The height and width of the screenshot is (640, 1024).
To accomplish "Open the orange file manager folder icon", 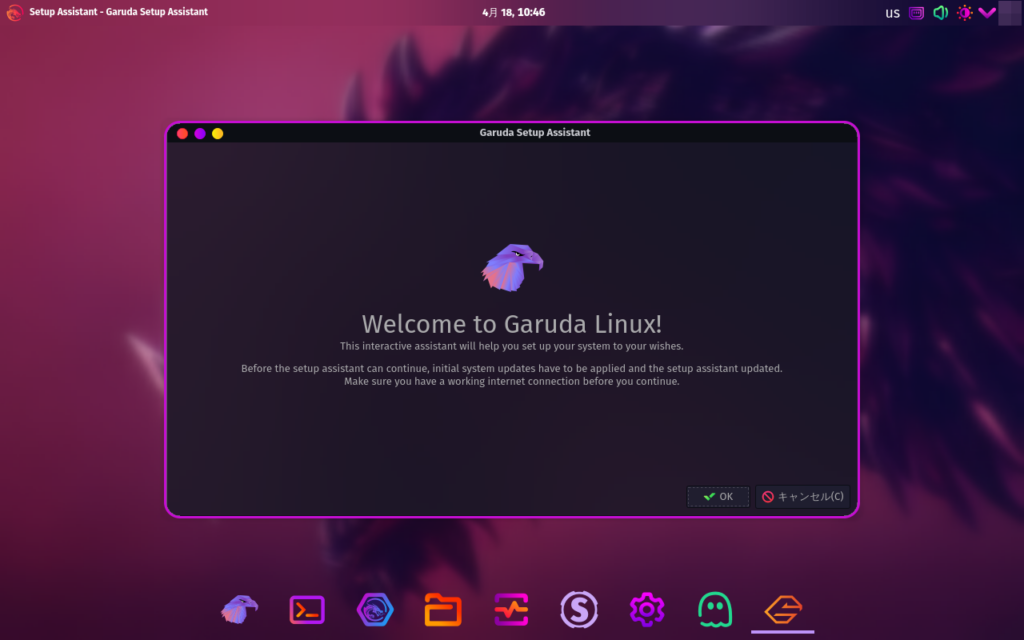I will (x=443, y=608).
